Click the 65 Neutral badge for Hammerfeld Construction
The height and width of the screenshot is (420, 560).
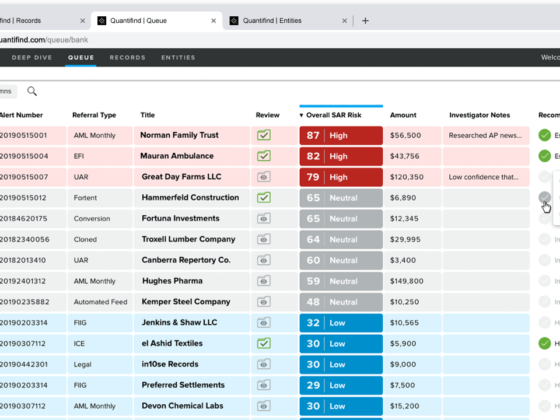[x=341, y=198]
